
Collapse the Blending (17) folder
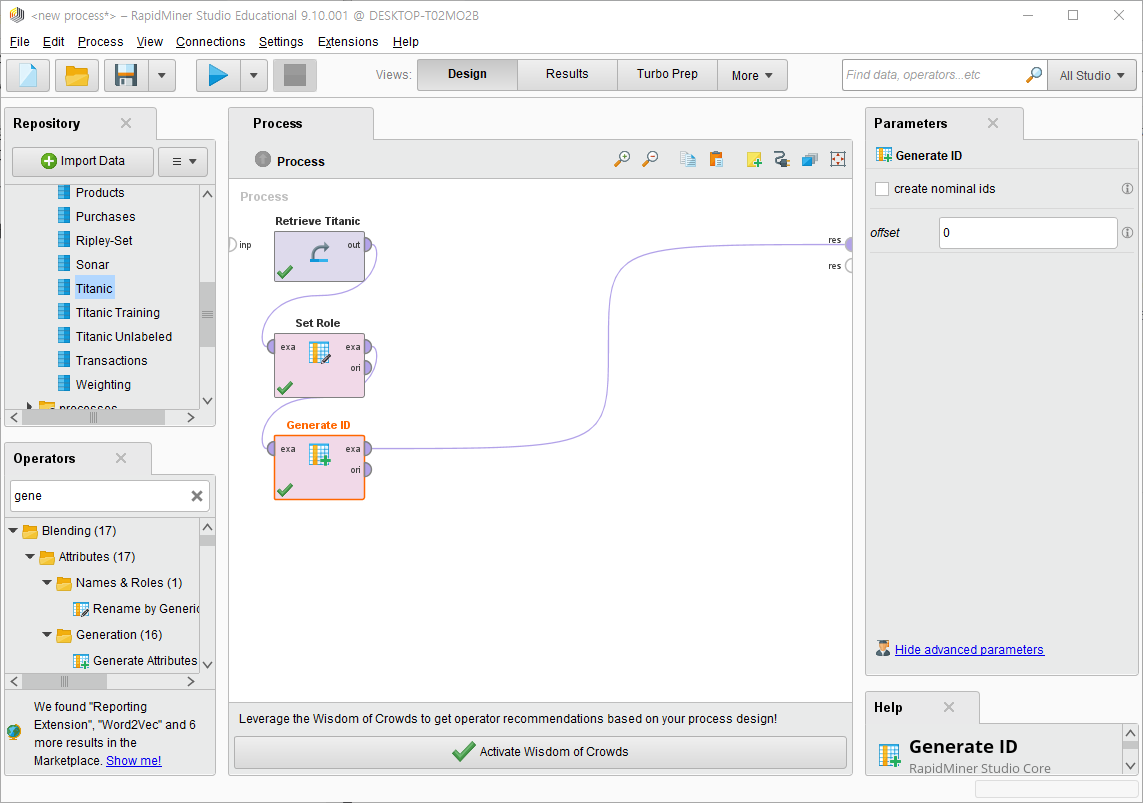coord(13,530)
